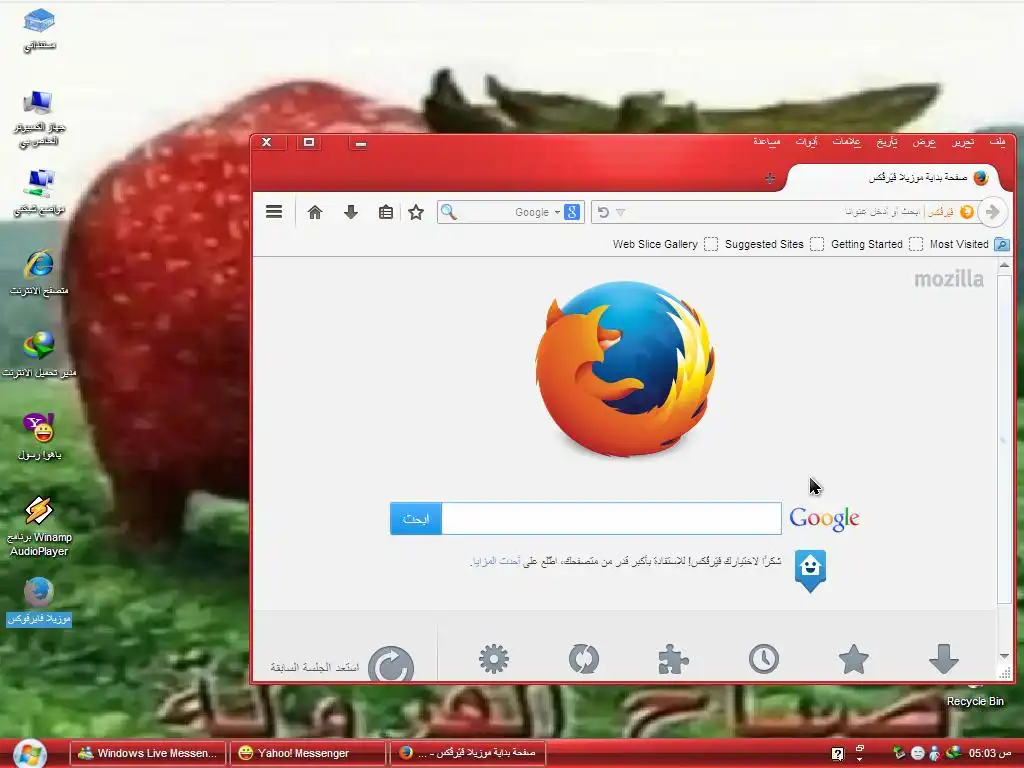1024x768 pixels.
Task: Open Sync icon on start page
Action: tap(584, 658)
